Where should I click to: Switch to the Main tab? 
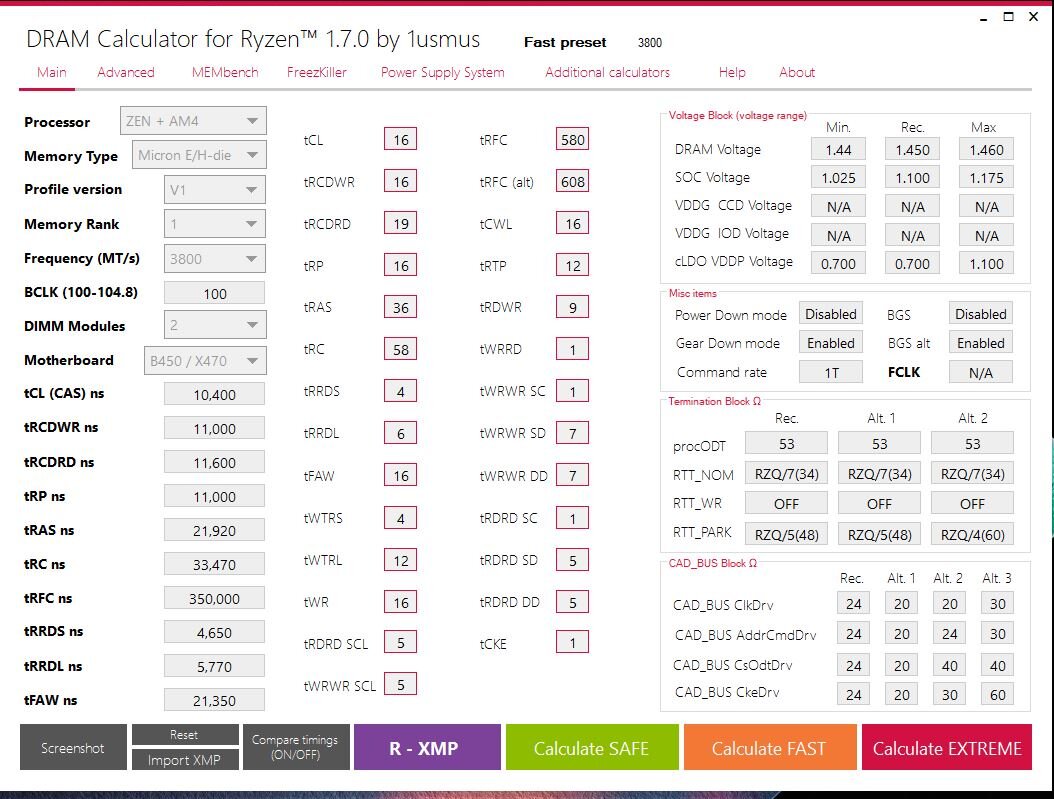point(52,73)
